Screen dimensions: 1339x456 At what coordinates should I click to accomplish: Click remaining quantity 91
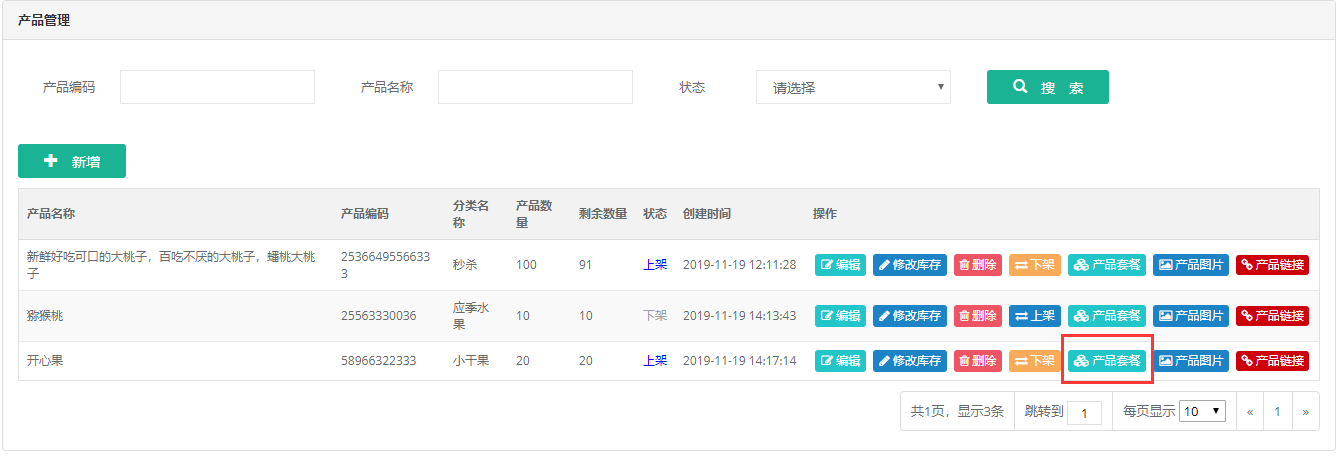587,265
